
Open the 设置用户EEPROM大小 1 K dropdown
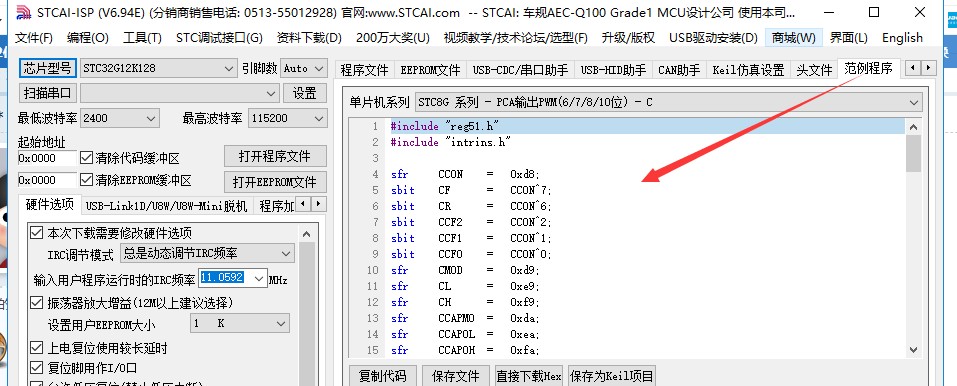(239, 324)
